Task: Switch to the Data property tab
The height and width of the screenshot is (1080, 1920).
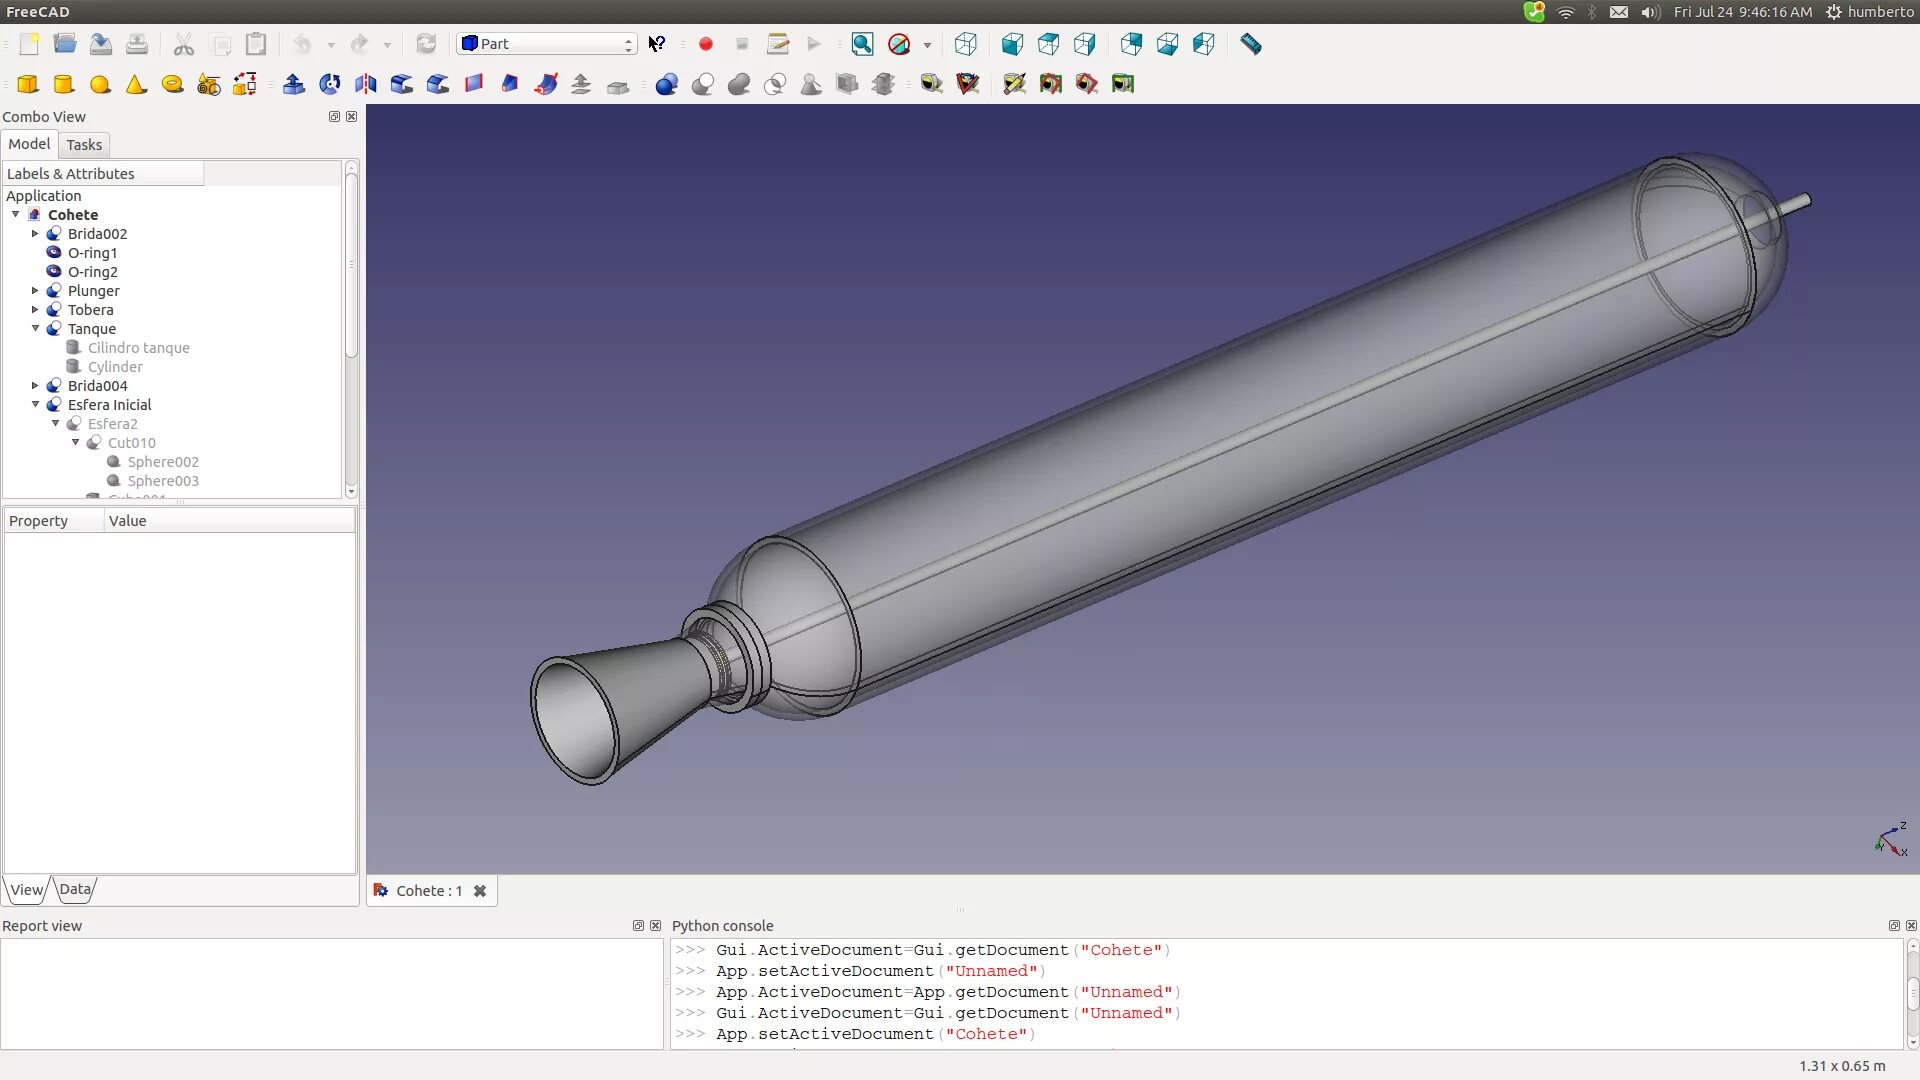Action: pyautogui.click(x=74, y=889)
